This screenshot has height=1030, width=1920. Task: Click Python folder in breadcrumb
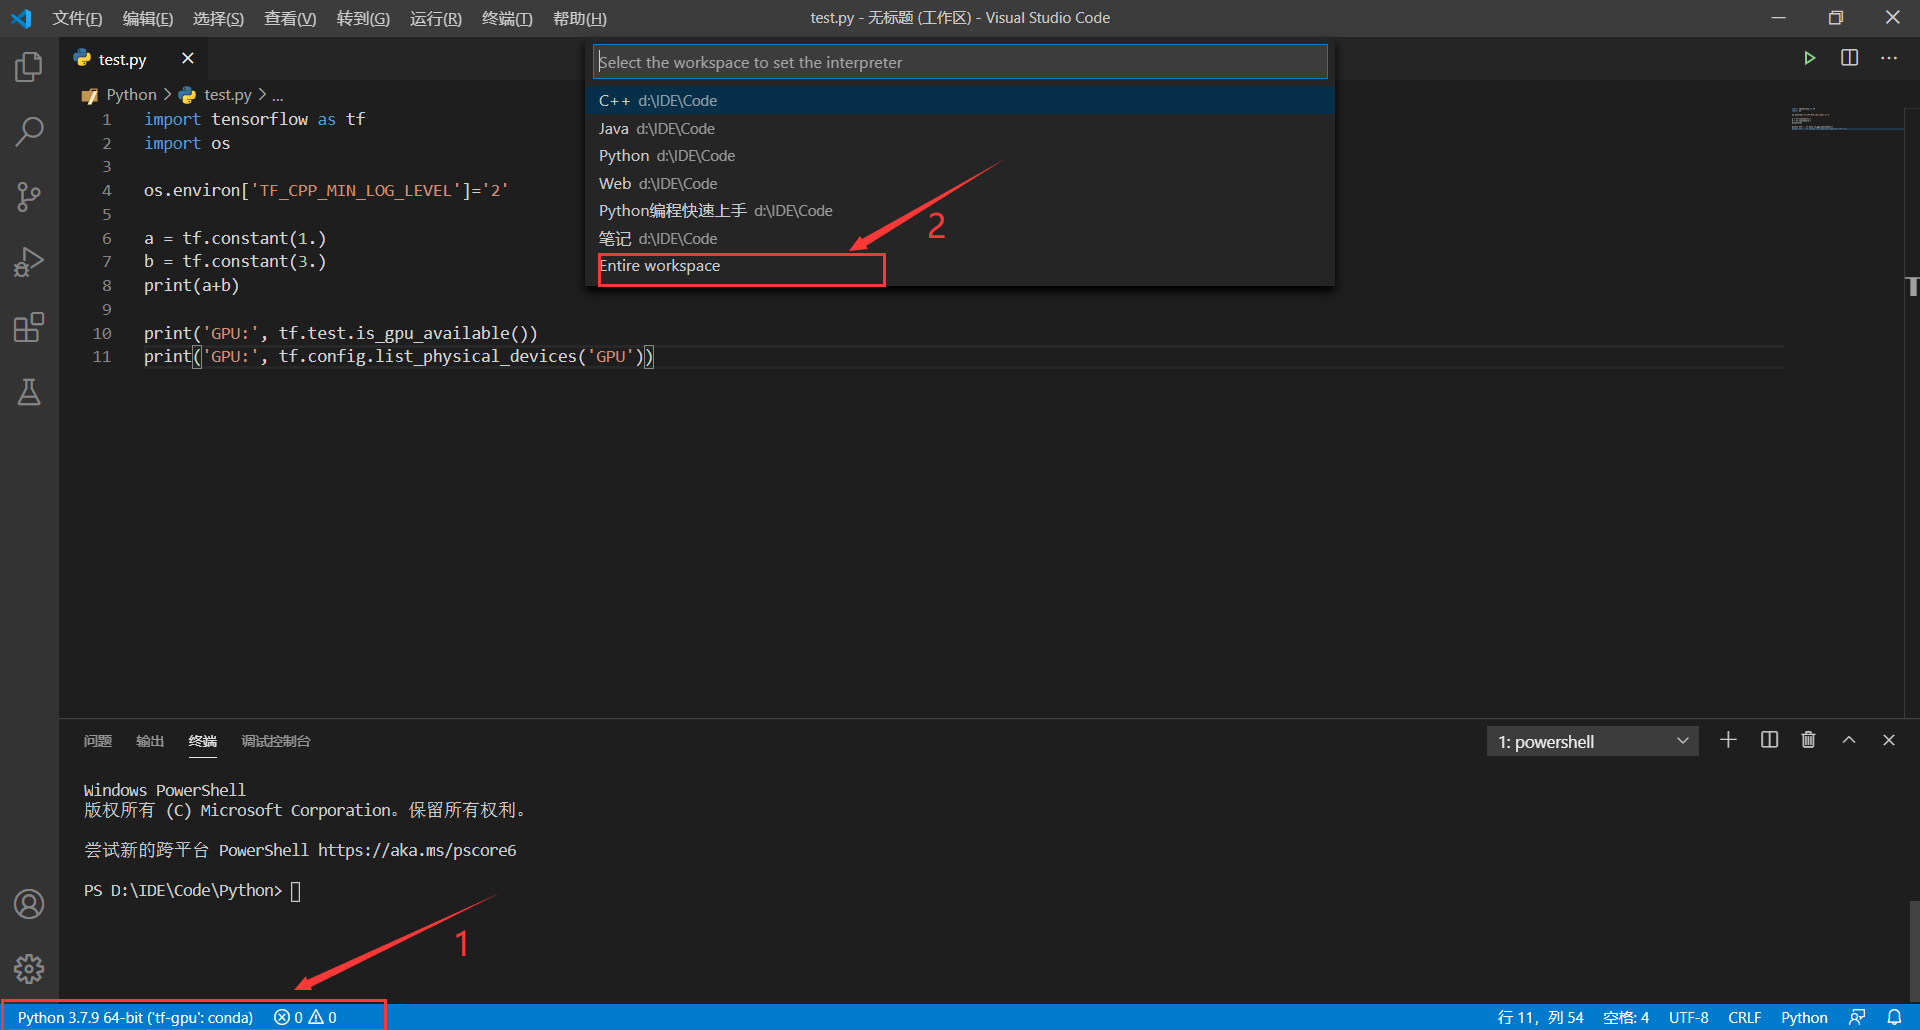[x=131, y=95]
